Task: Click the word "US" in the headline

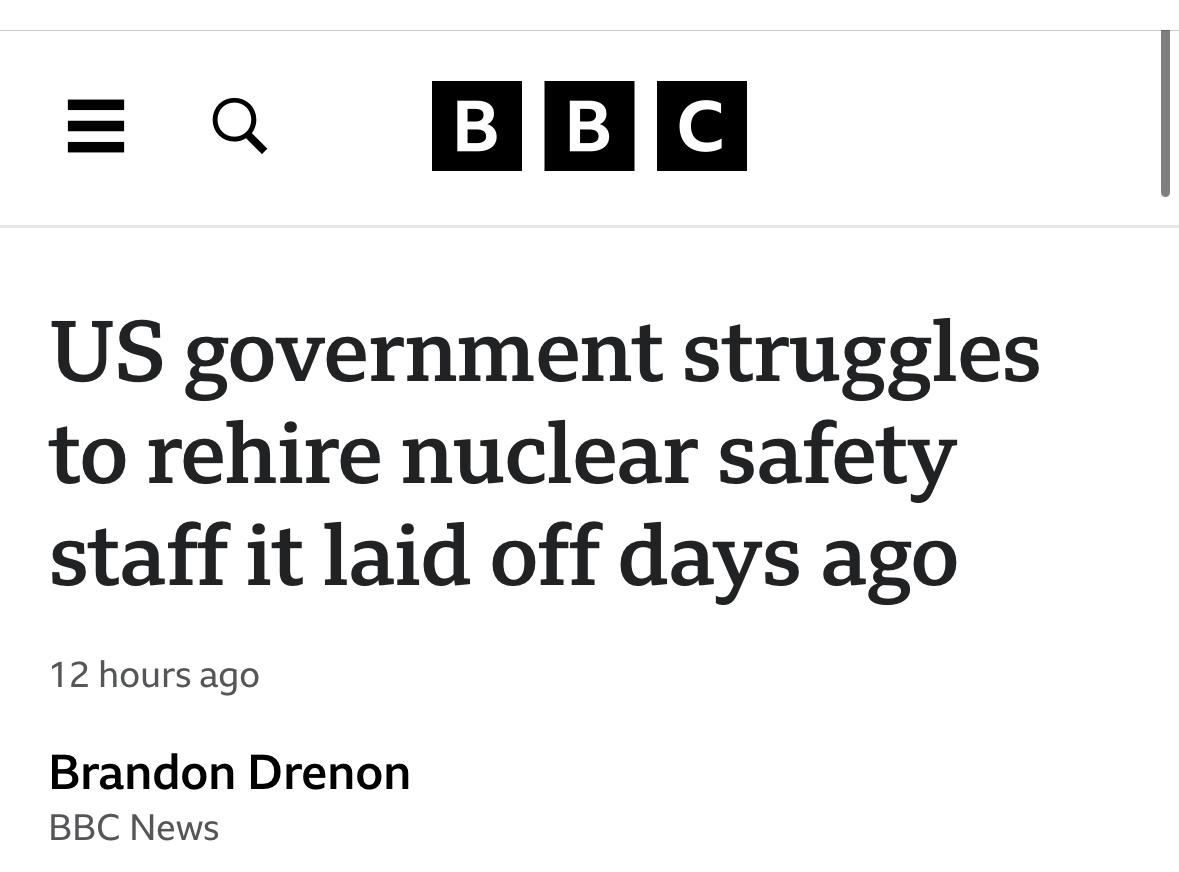Action: coord(107,352)
